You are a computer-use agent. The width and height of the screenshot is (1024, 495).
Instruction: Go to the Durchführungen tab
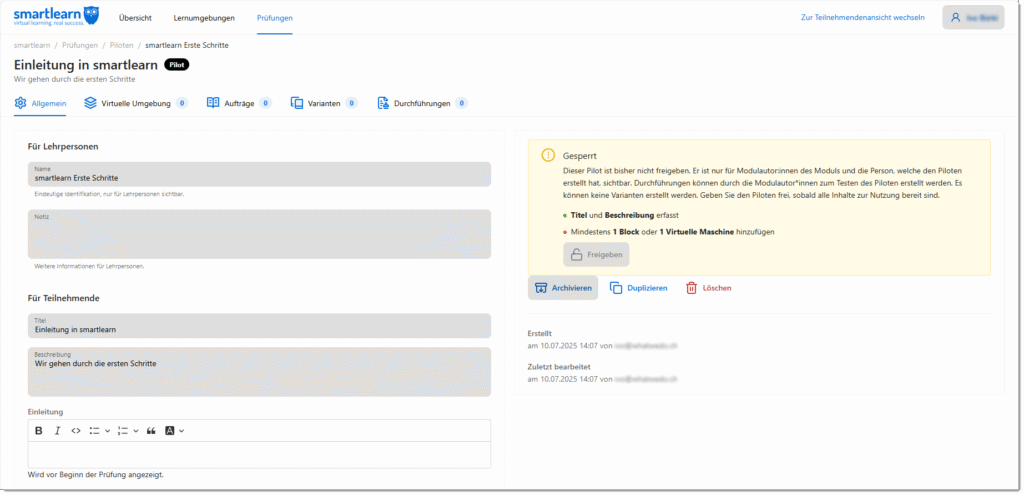coord(421,103)
